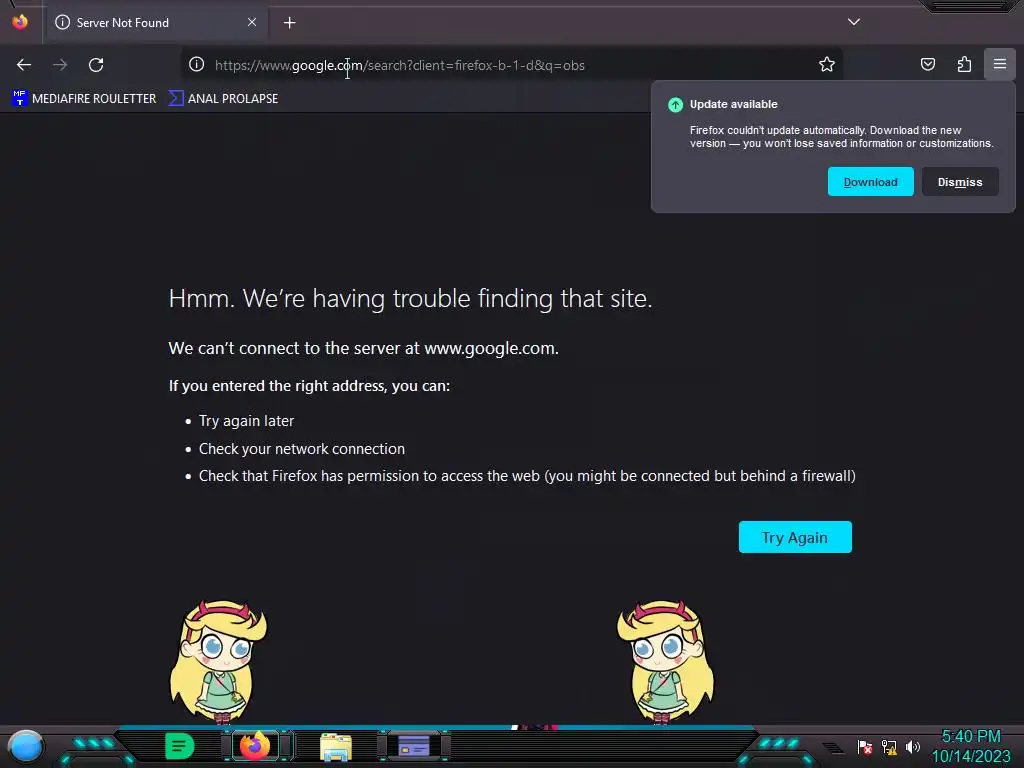The height and width of the screenshot is (768, 1024).
Task: Click the 'Hmm. We're having trouble' heading
Action: [x=410, y=298]
